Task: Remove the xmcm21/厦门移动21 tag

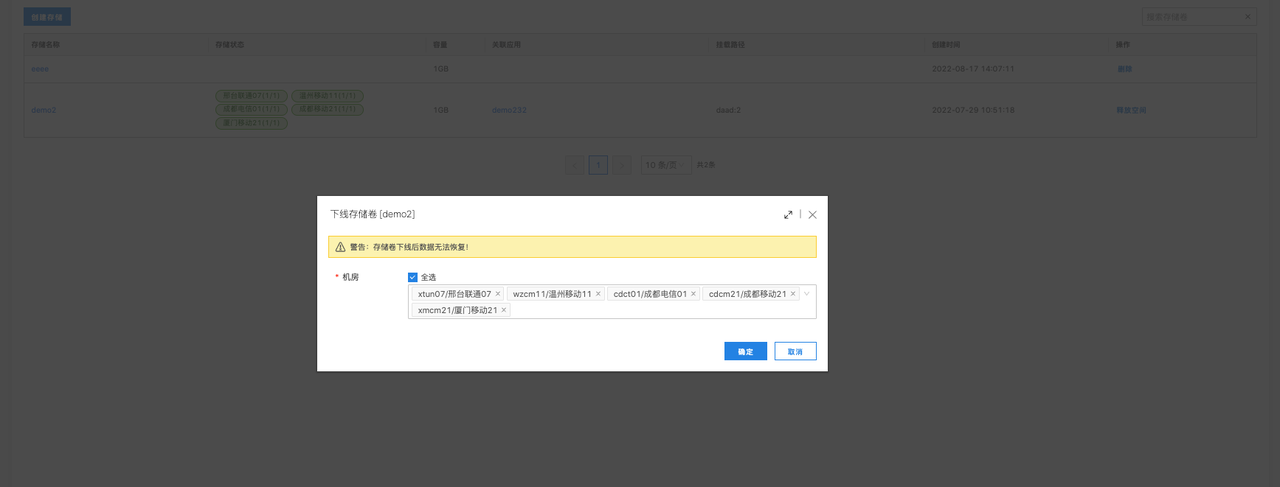Action: tap(504, 310)
